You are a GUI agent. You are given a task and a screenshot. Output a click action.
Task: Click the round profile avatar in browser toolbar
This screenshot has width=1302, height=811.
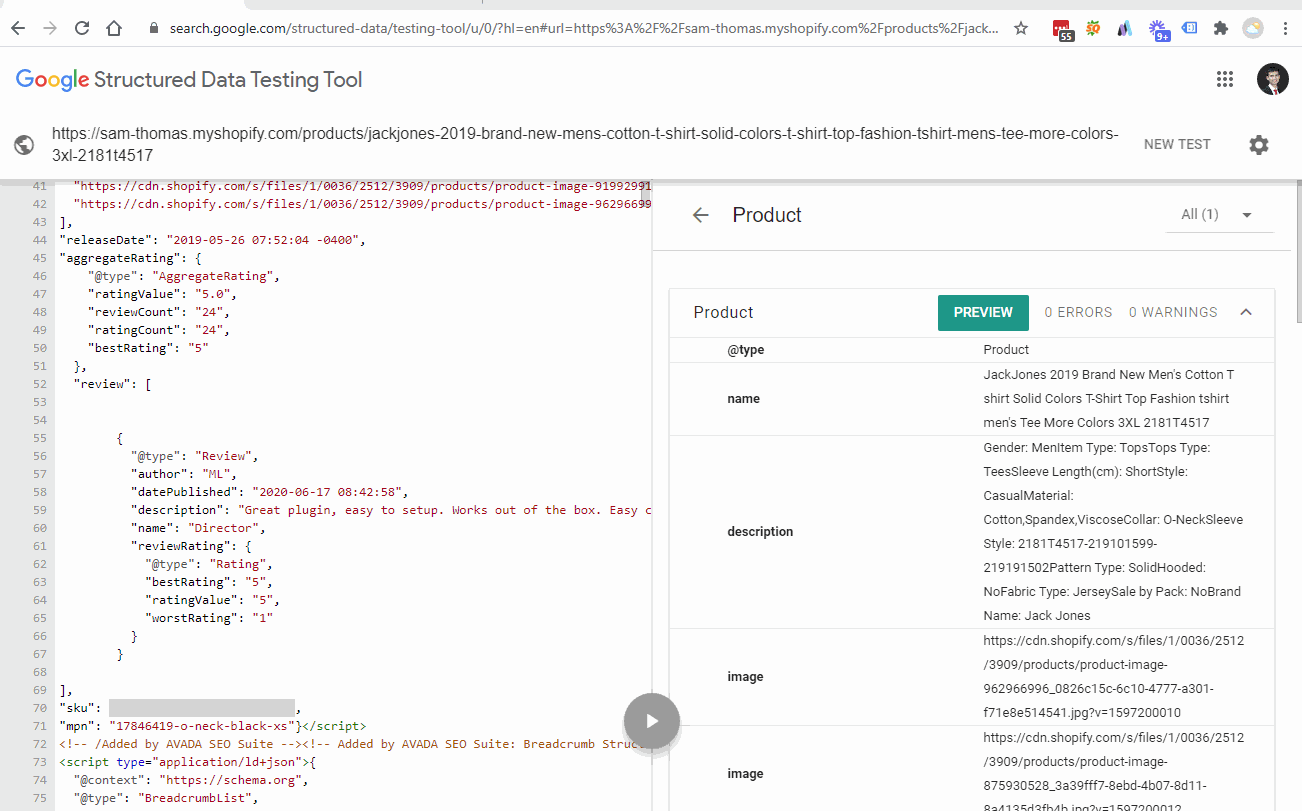[x=1252, y=28]
